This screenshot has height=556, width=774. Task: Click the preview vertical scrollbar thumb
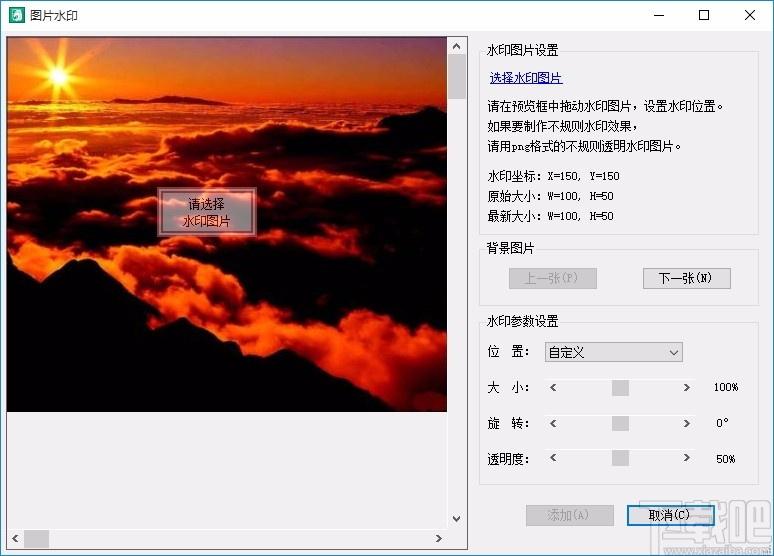pyautogui.click(x=457, y=77)
